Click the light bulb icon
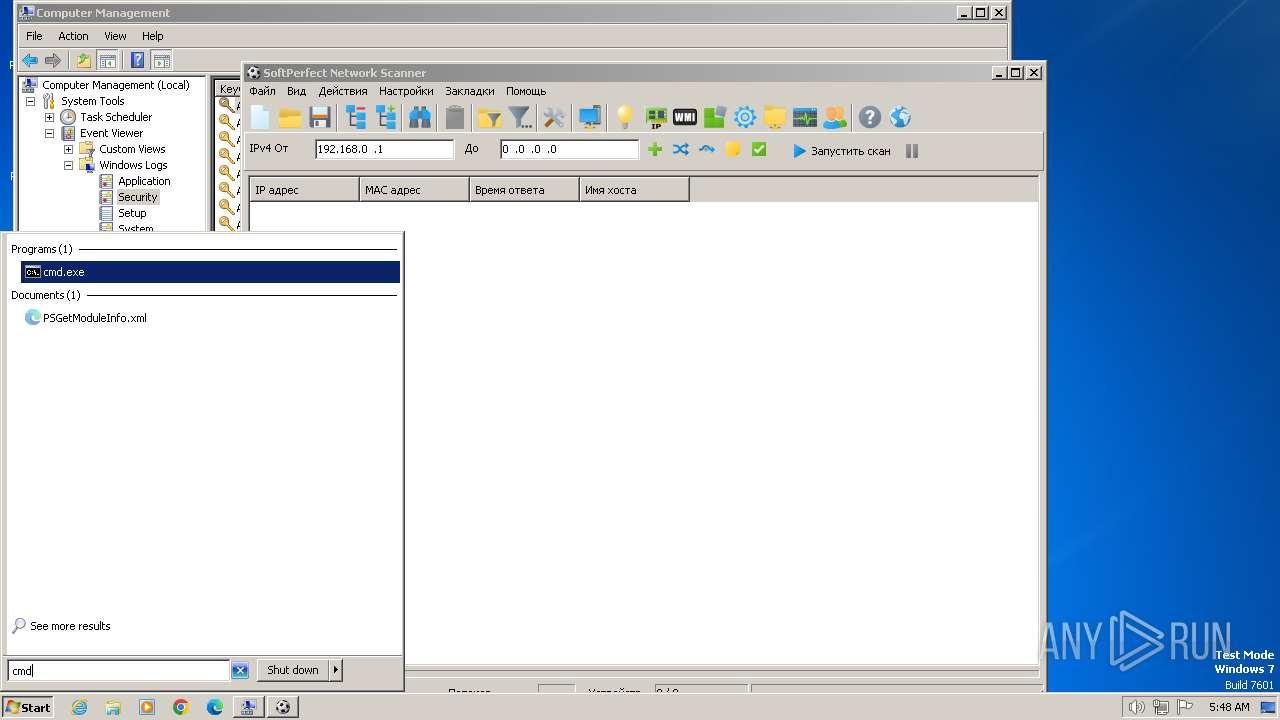1280x720 pixels. (625, 118)
